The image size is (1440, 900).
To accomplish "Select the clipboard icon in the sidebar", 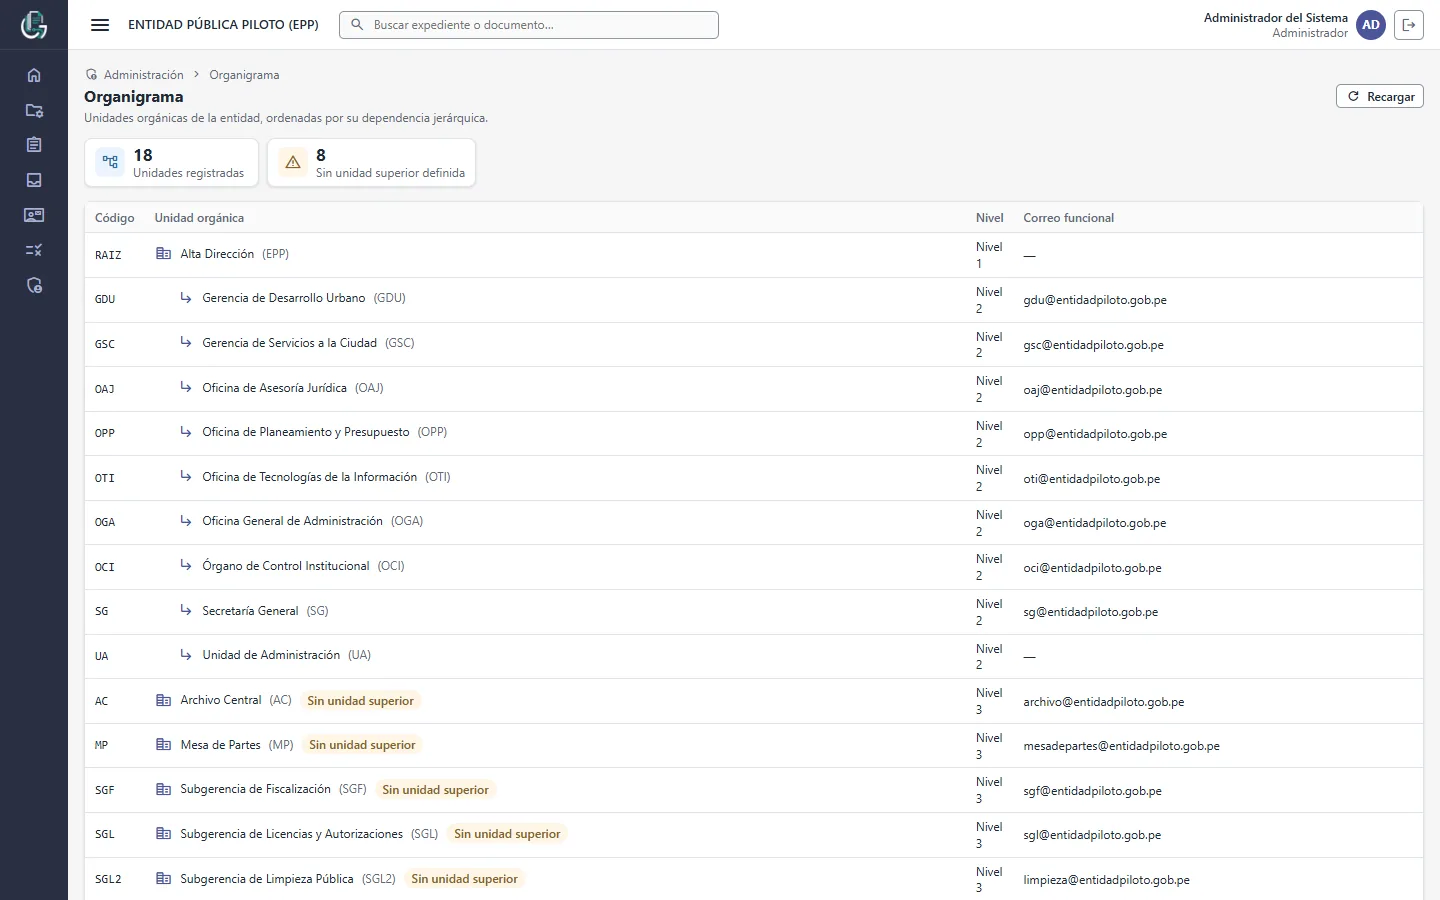I will click(34, 145).
